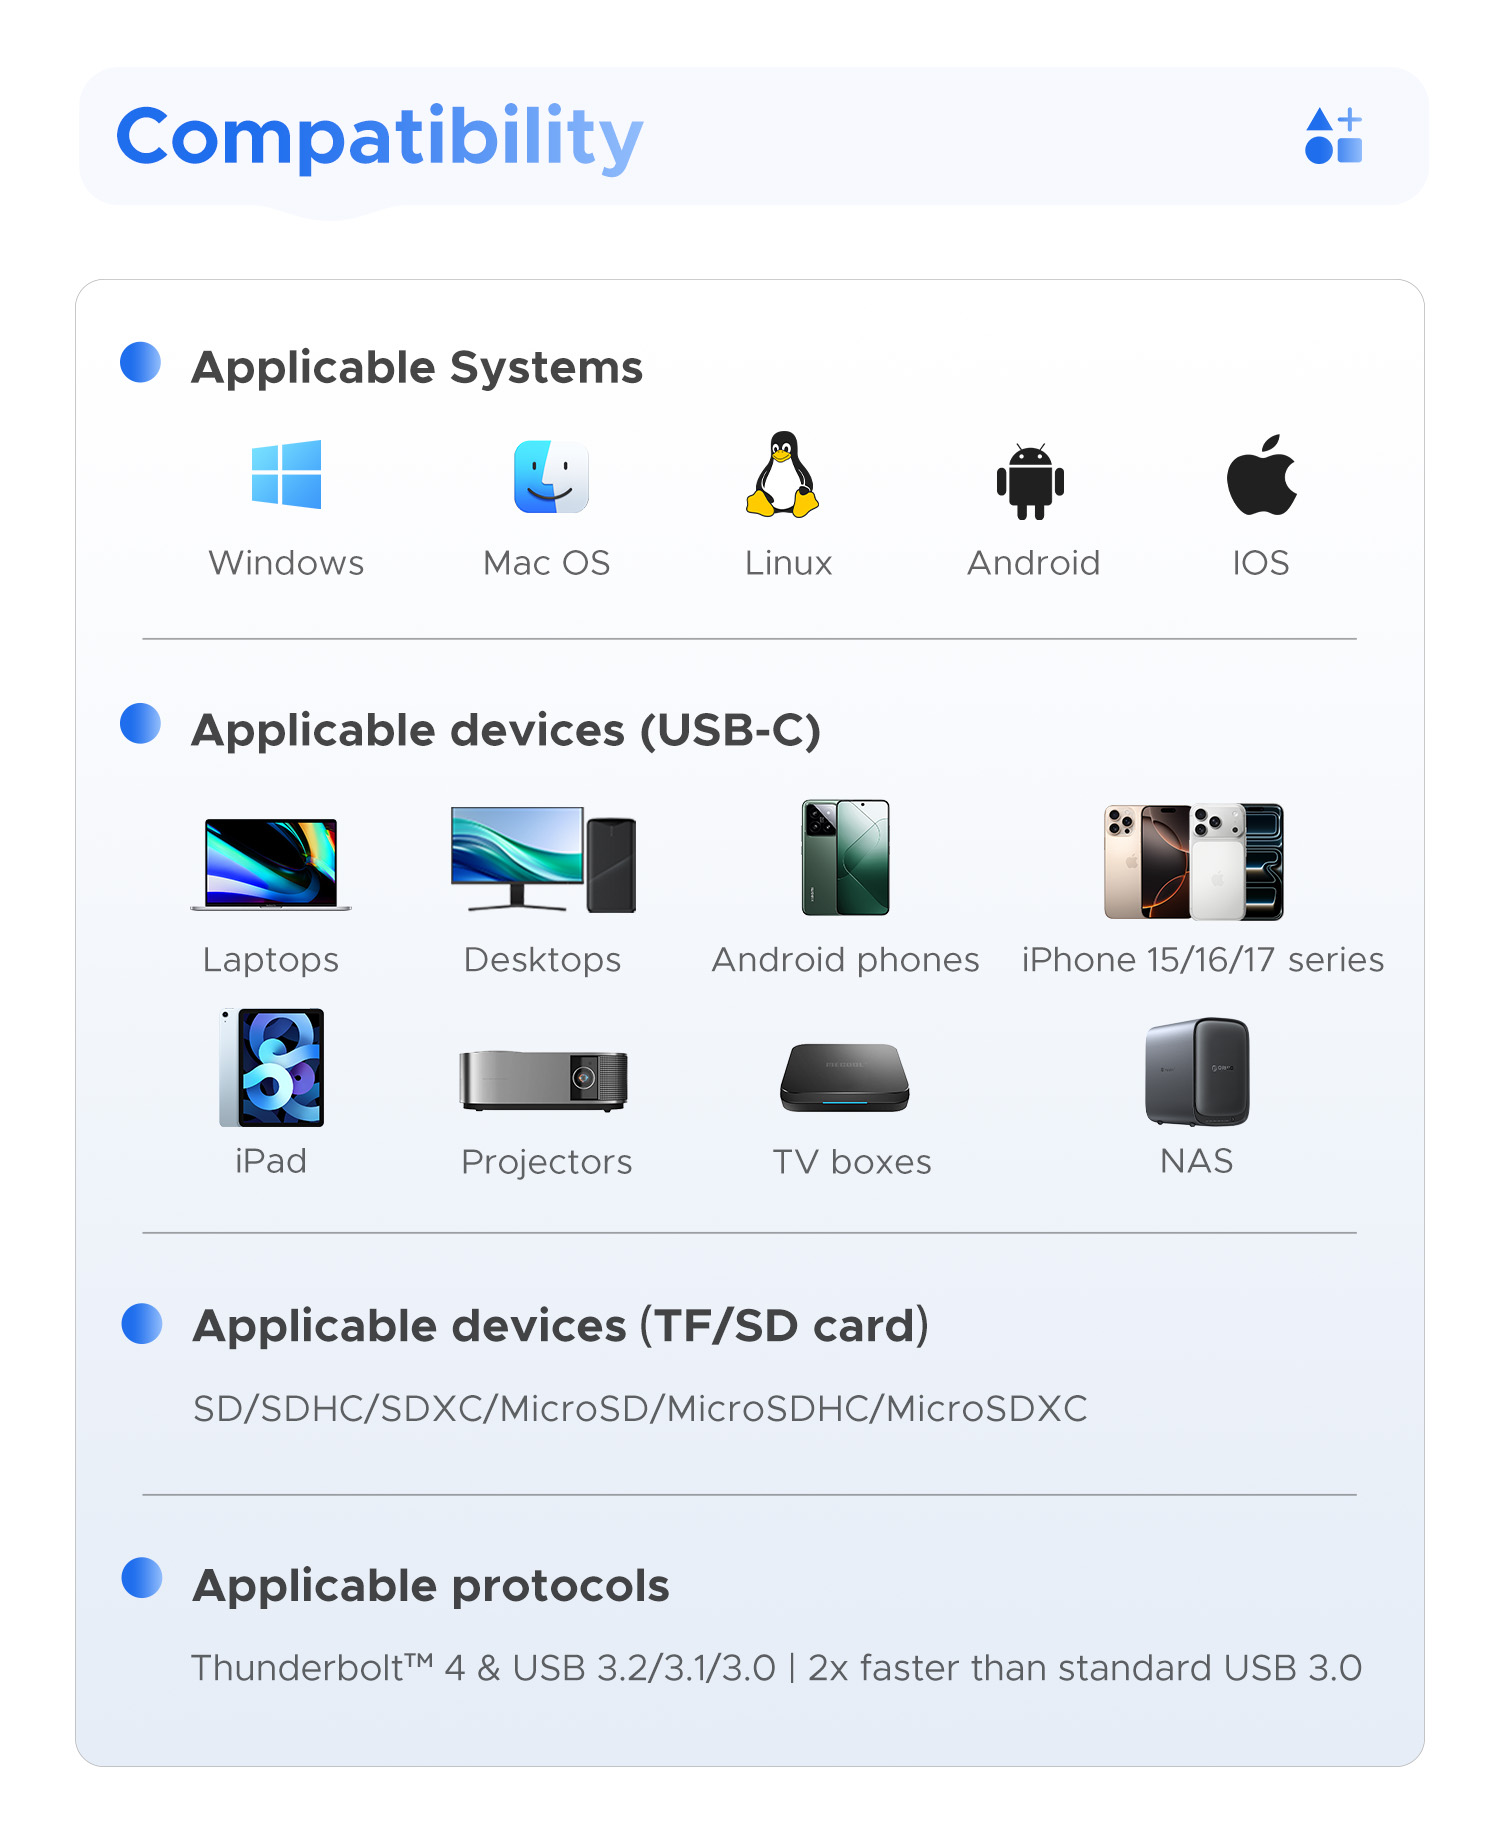Select the Laptops device image

(x=271, y=864)
